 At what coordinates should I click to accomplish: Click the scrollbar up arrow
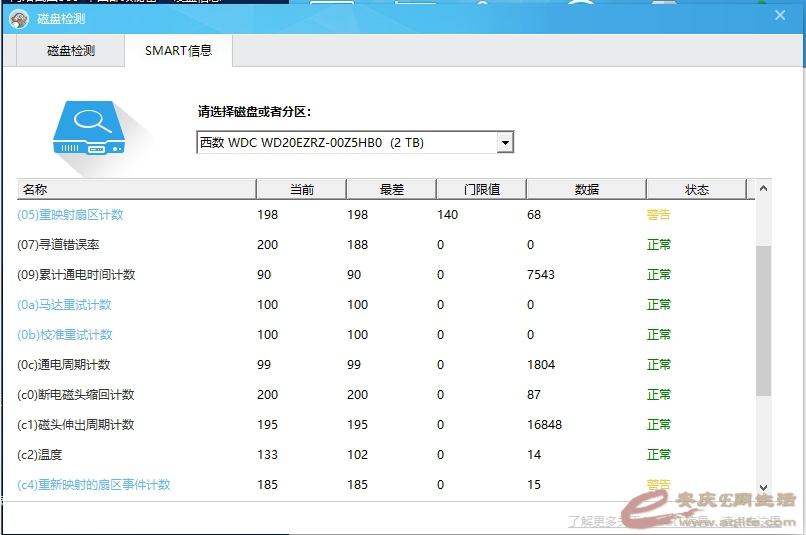764,189
